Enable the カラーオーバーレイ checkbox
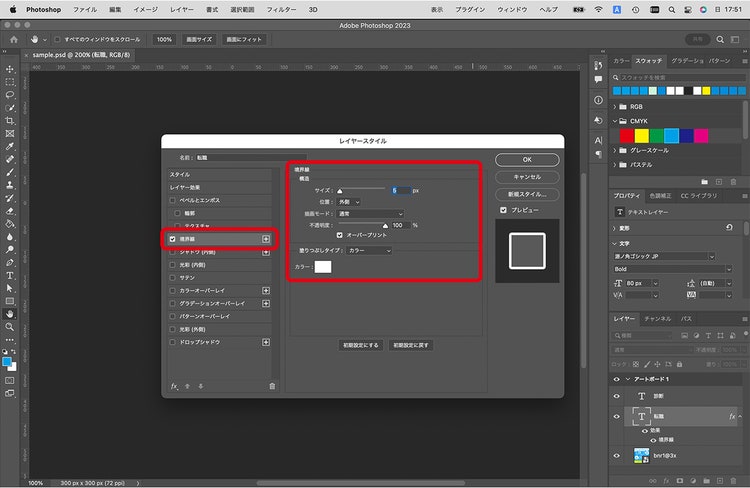 click(x=173, y=290)
